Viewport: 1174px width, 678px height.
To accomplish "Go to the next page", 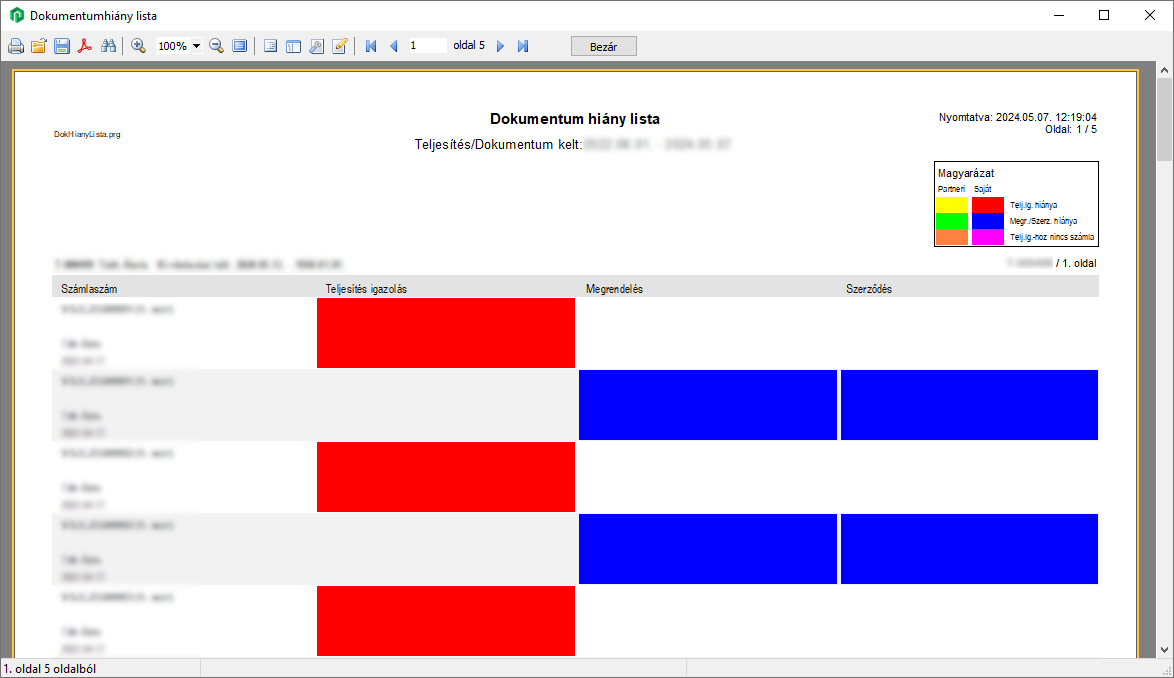I will coord(500,46).
